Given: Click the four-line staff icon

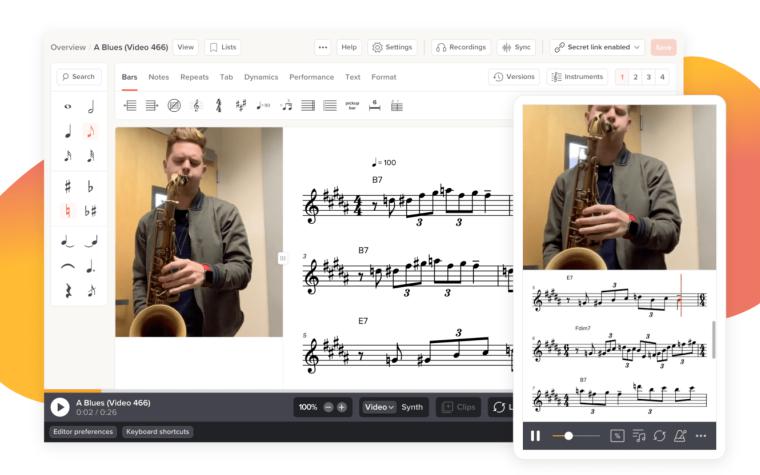Looking at the screenshot, I should tap(330, 105).
